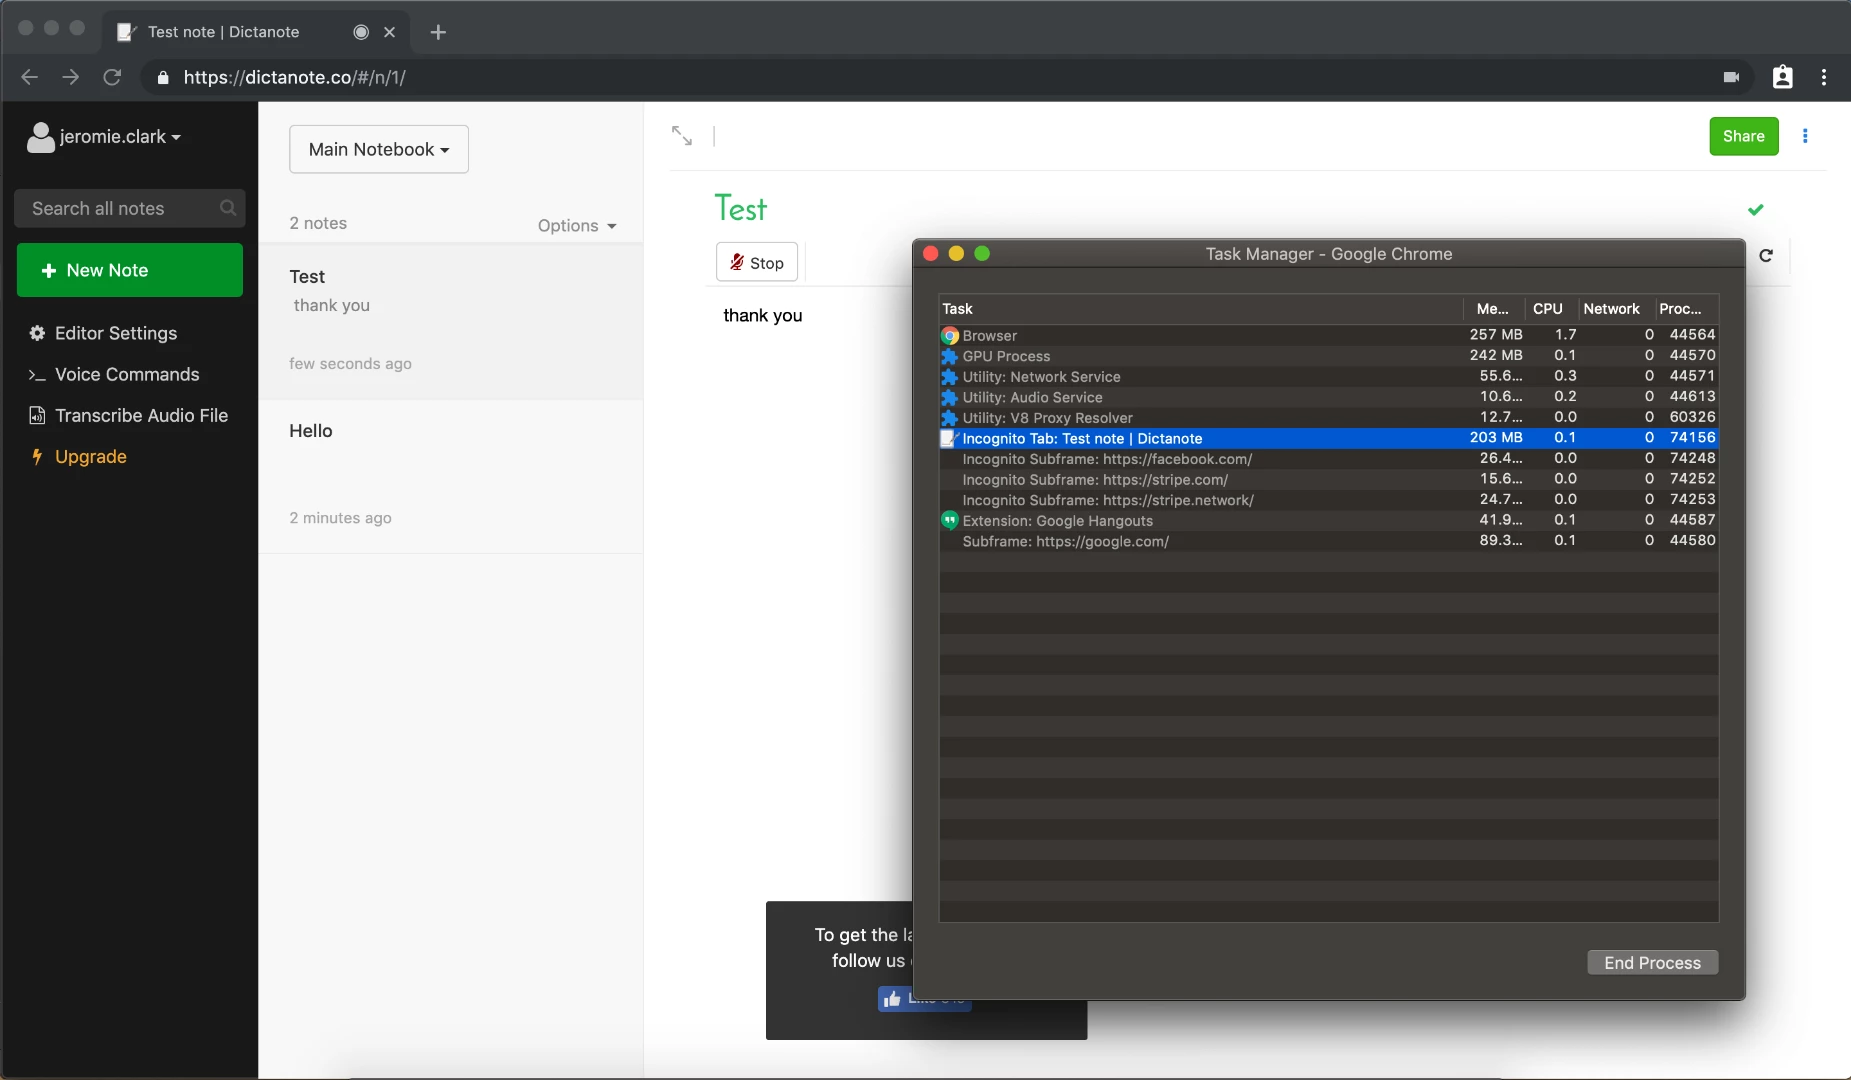Reload the Dictanote page

click(x=112, y=77)
